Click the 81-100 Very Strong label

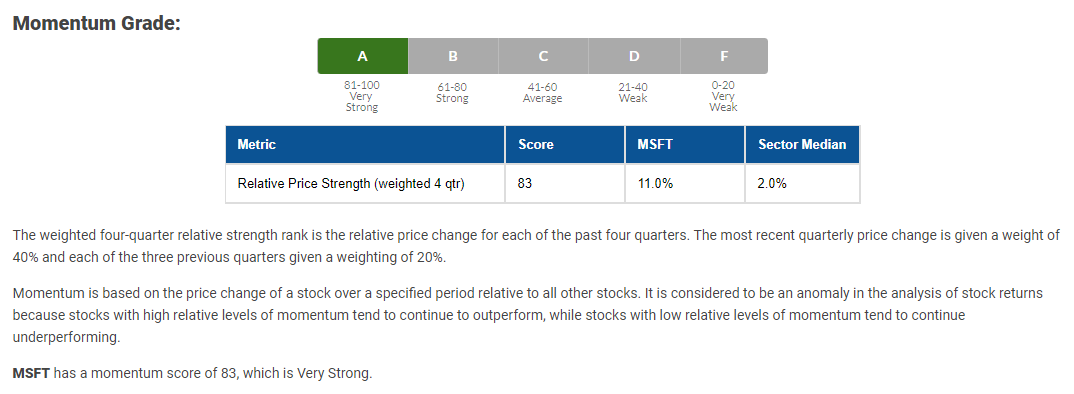click(x=362, y=97)
